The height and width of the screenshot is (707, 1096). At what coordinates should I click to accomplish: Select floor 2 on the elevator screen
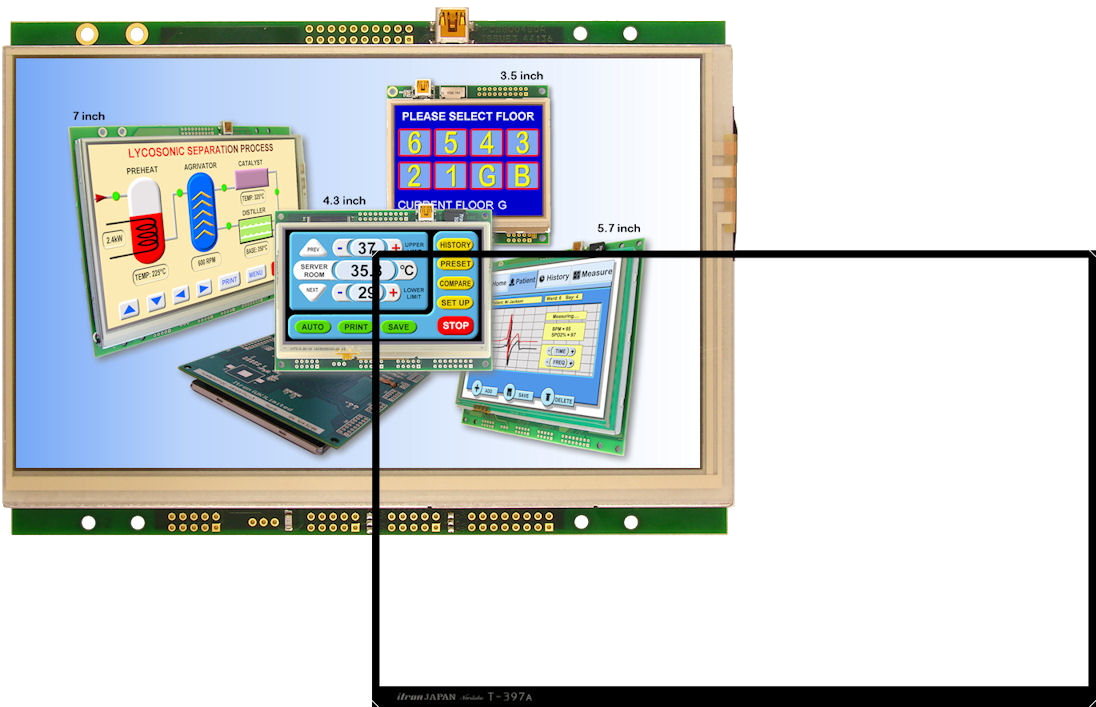[414, 176]
